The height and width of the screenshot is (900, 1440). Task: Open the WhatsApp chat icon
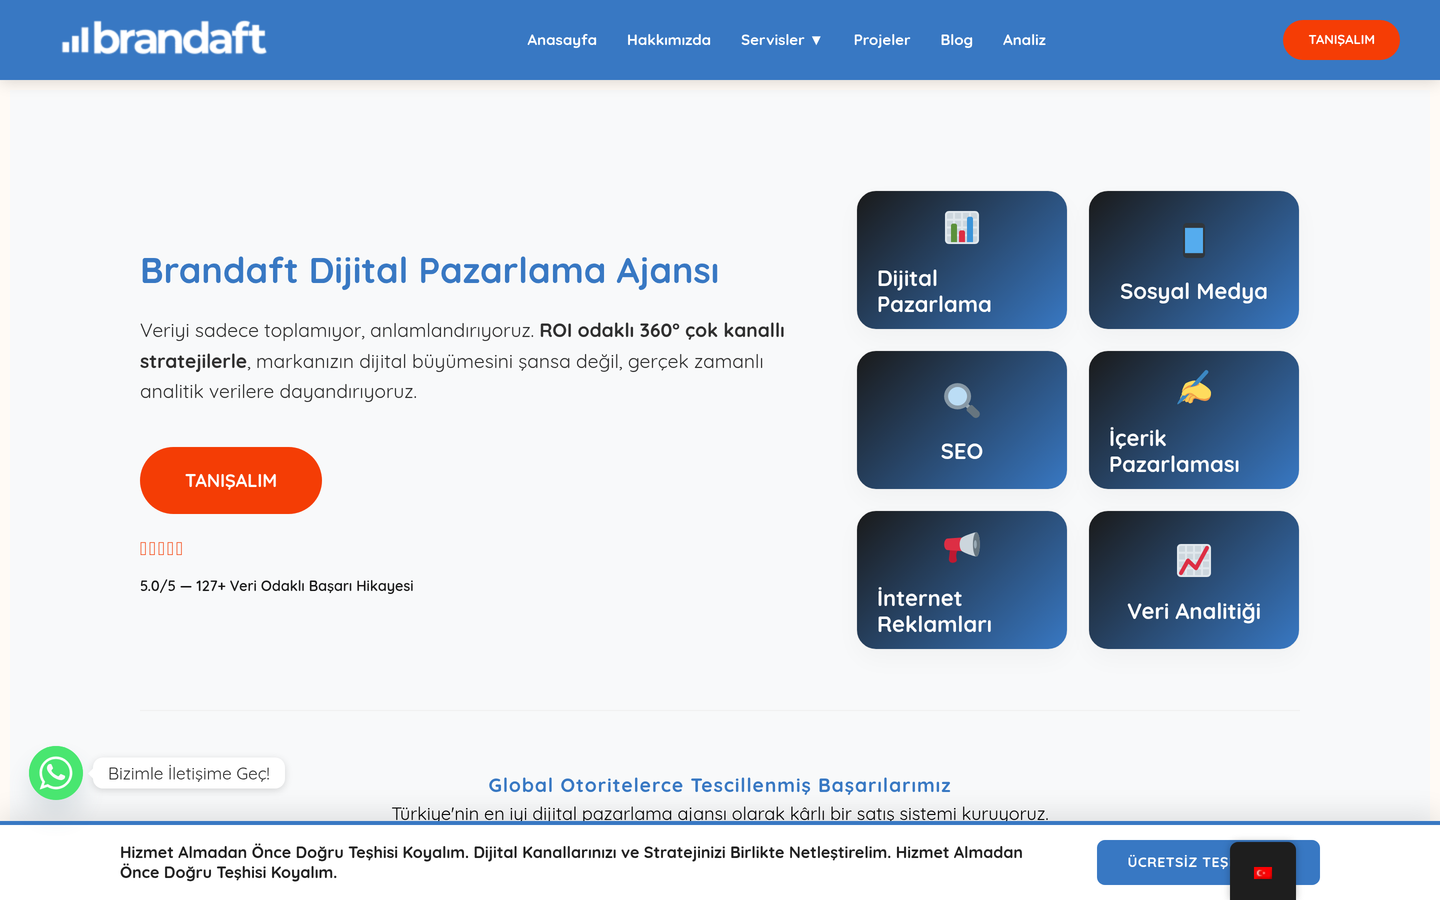coord(56,773)
